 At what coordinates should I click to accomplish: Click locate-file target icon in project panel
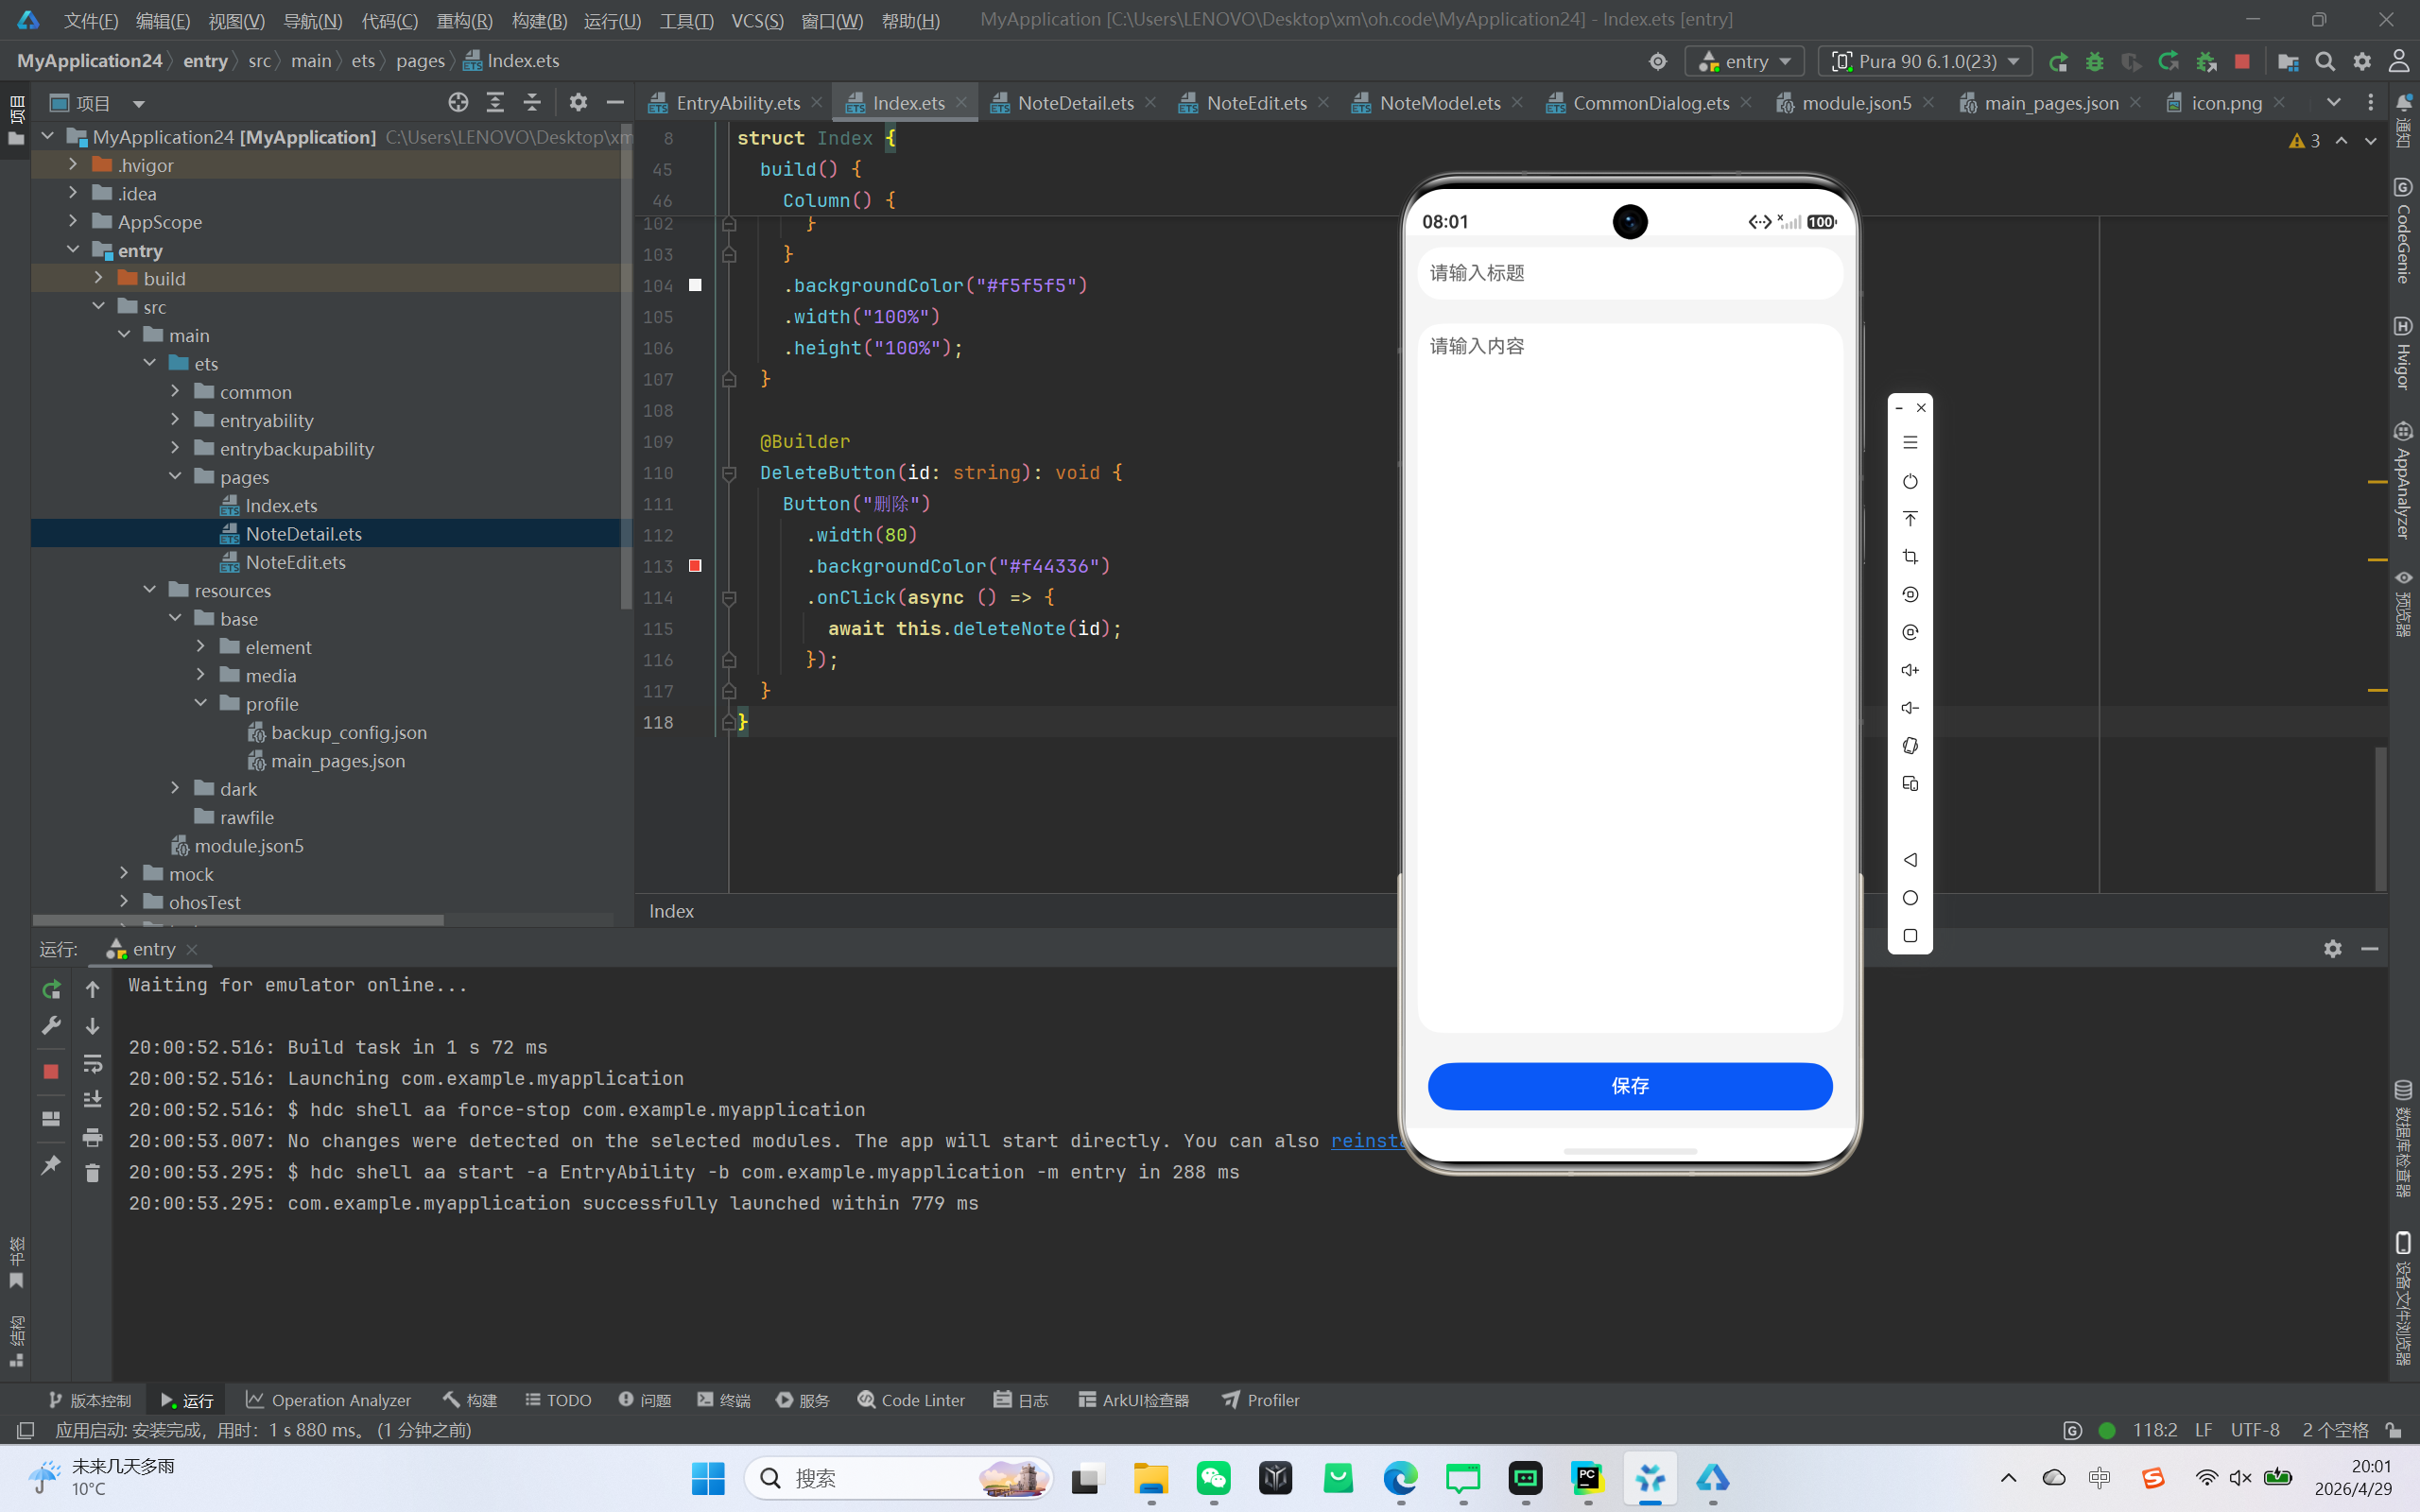[458, 102]
